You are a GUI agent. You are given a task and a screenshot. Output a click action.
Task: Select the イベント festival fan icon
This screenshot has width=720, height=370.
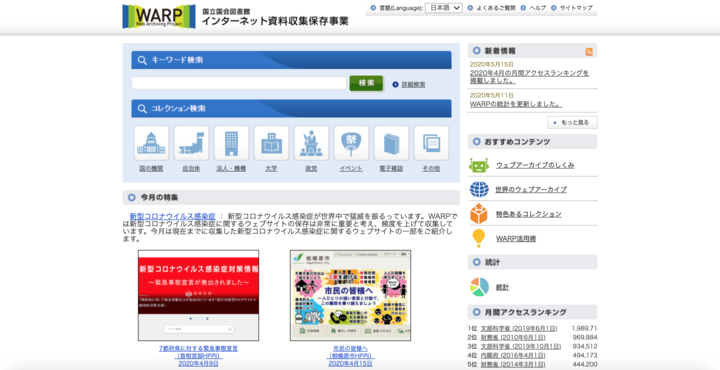pyautogui.click(x=351, y=143)
